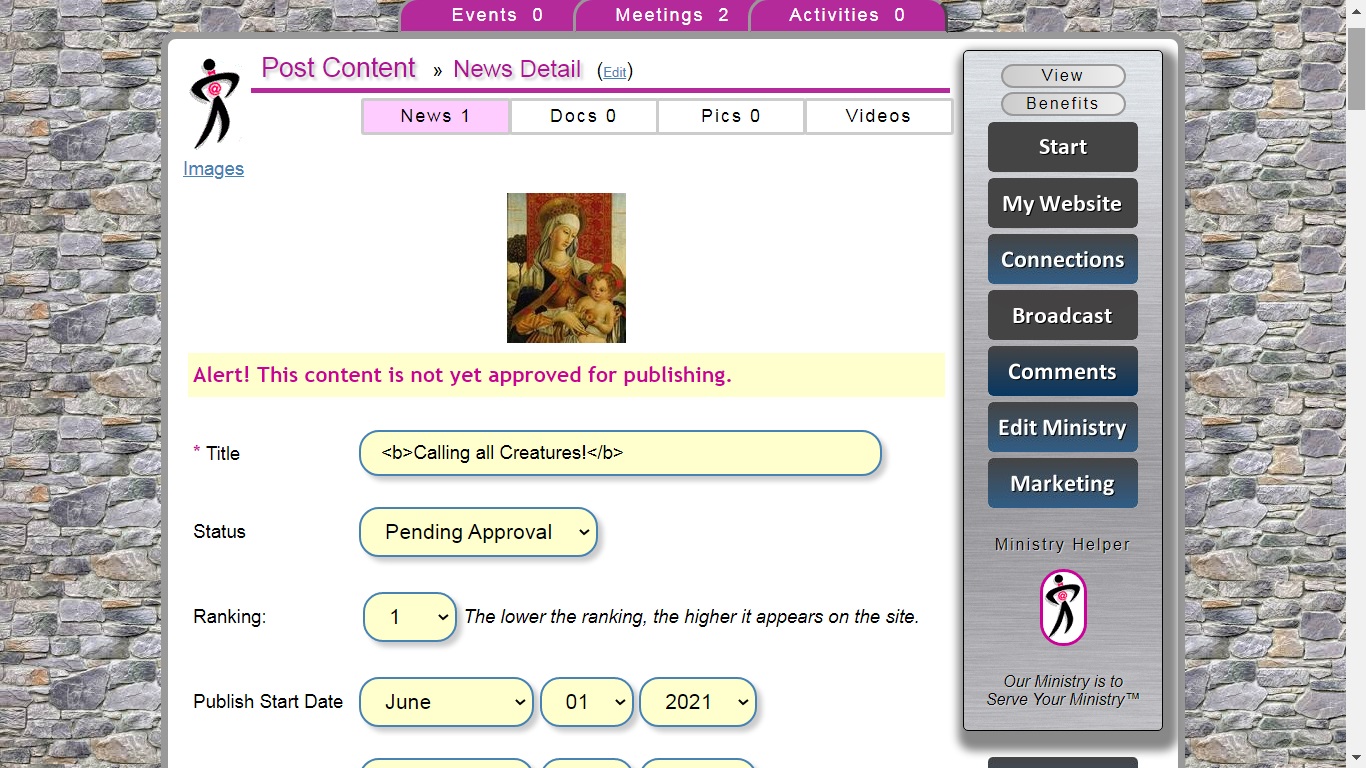Open the Status dropdown showing Pending Approval
1366x768 pixels.
point(478,532)
